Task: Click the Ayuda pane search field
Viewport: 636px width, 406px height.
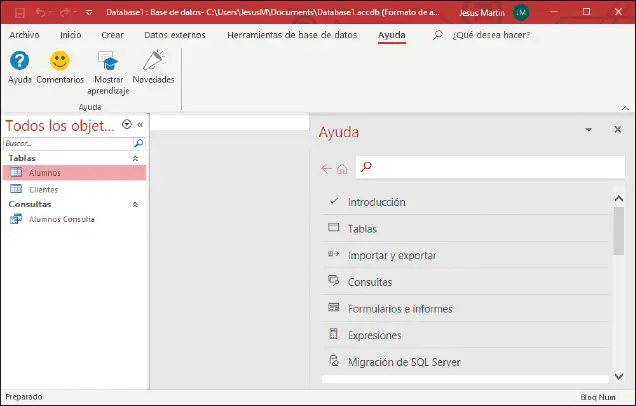Action: (x=490, y=167)
